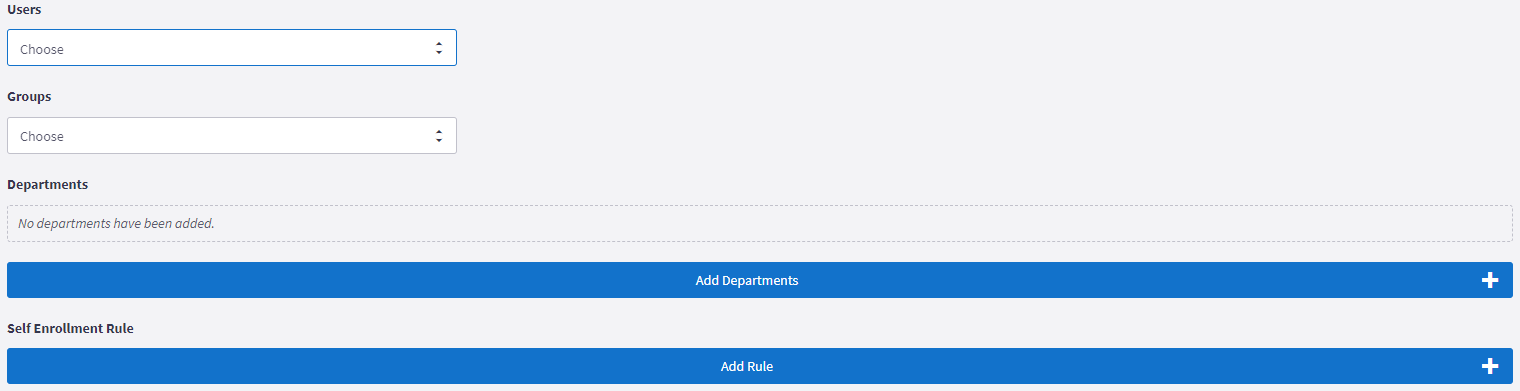Open the Groups dropdown
The height and width of the screenshot is (391, 1520).
coord(232,136)
